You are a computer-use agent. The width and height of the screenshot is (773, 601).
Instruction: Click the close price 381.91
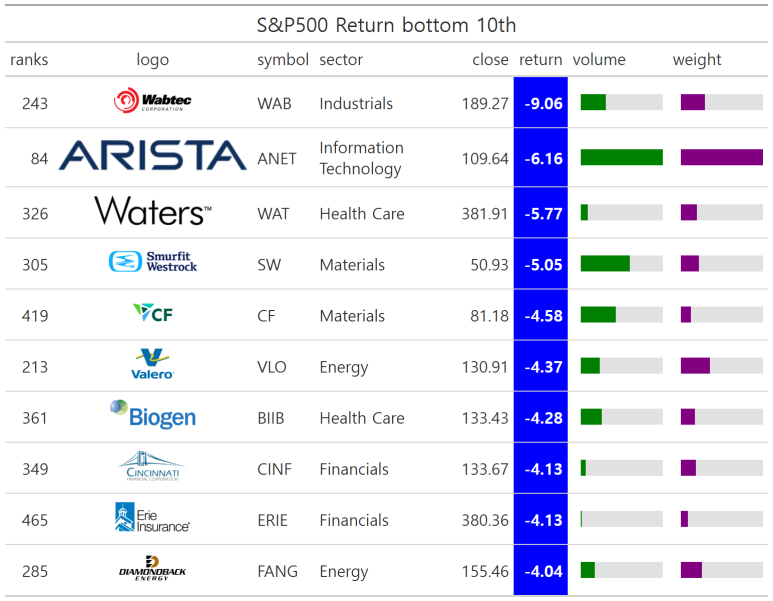click(485, 214)
